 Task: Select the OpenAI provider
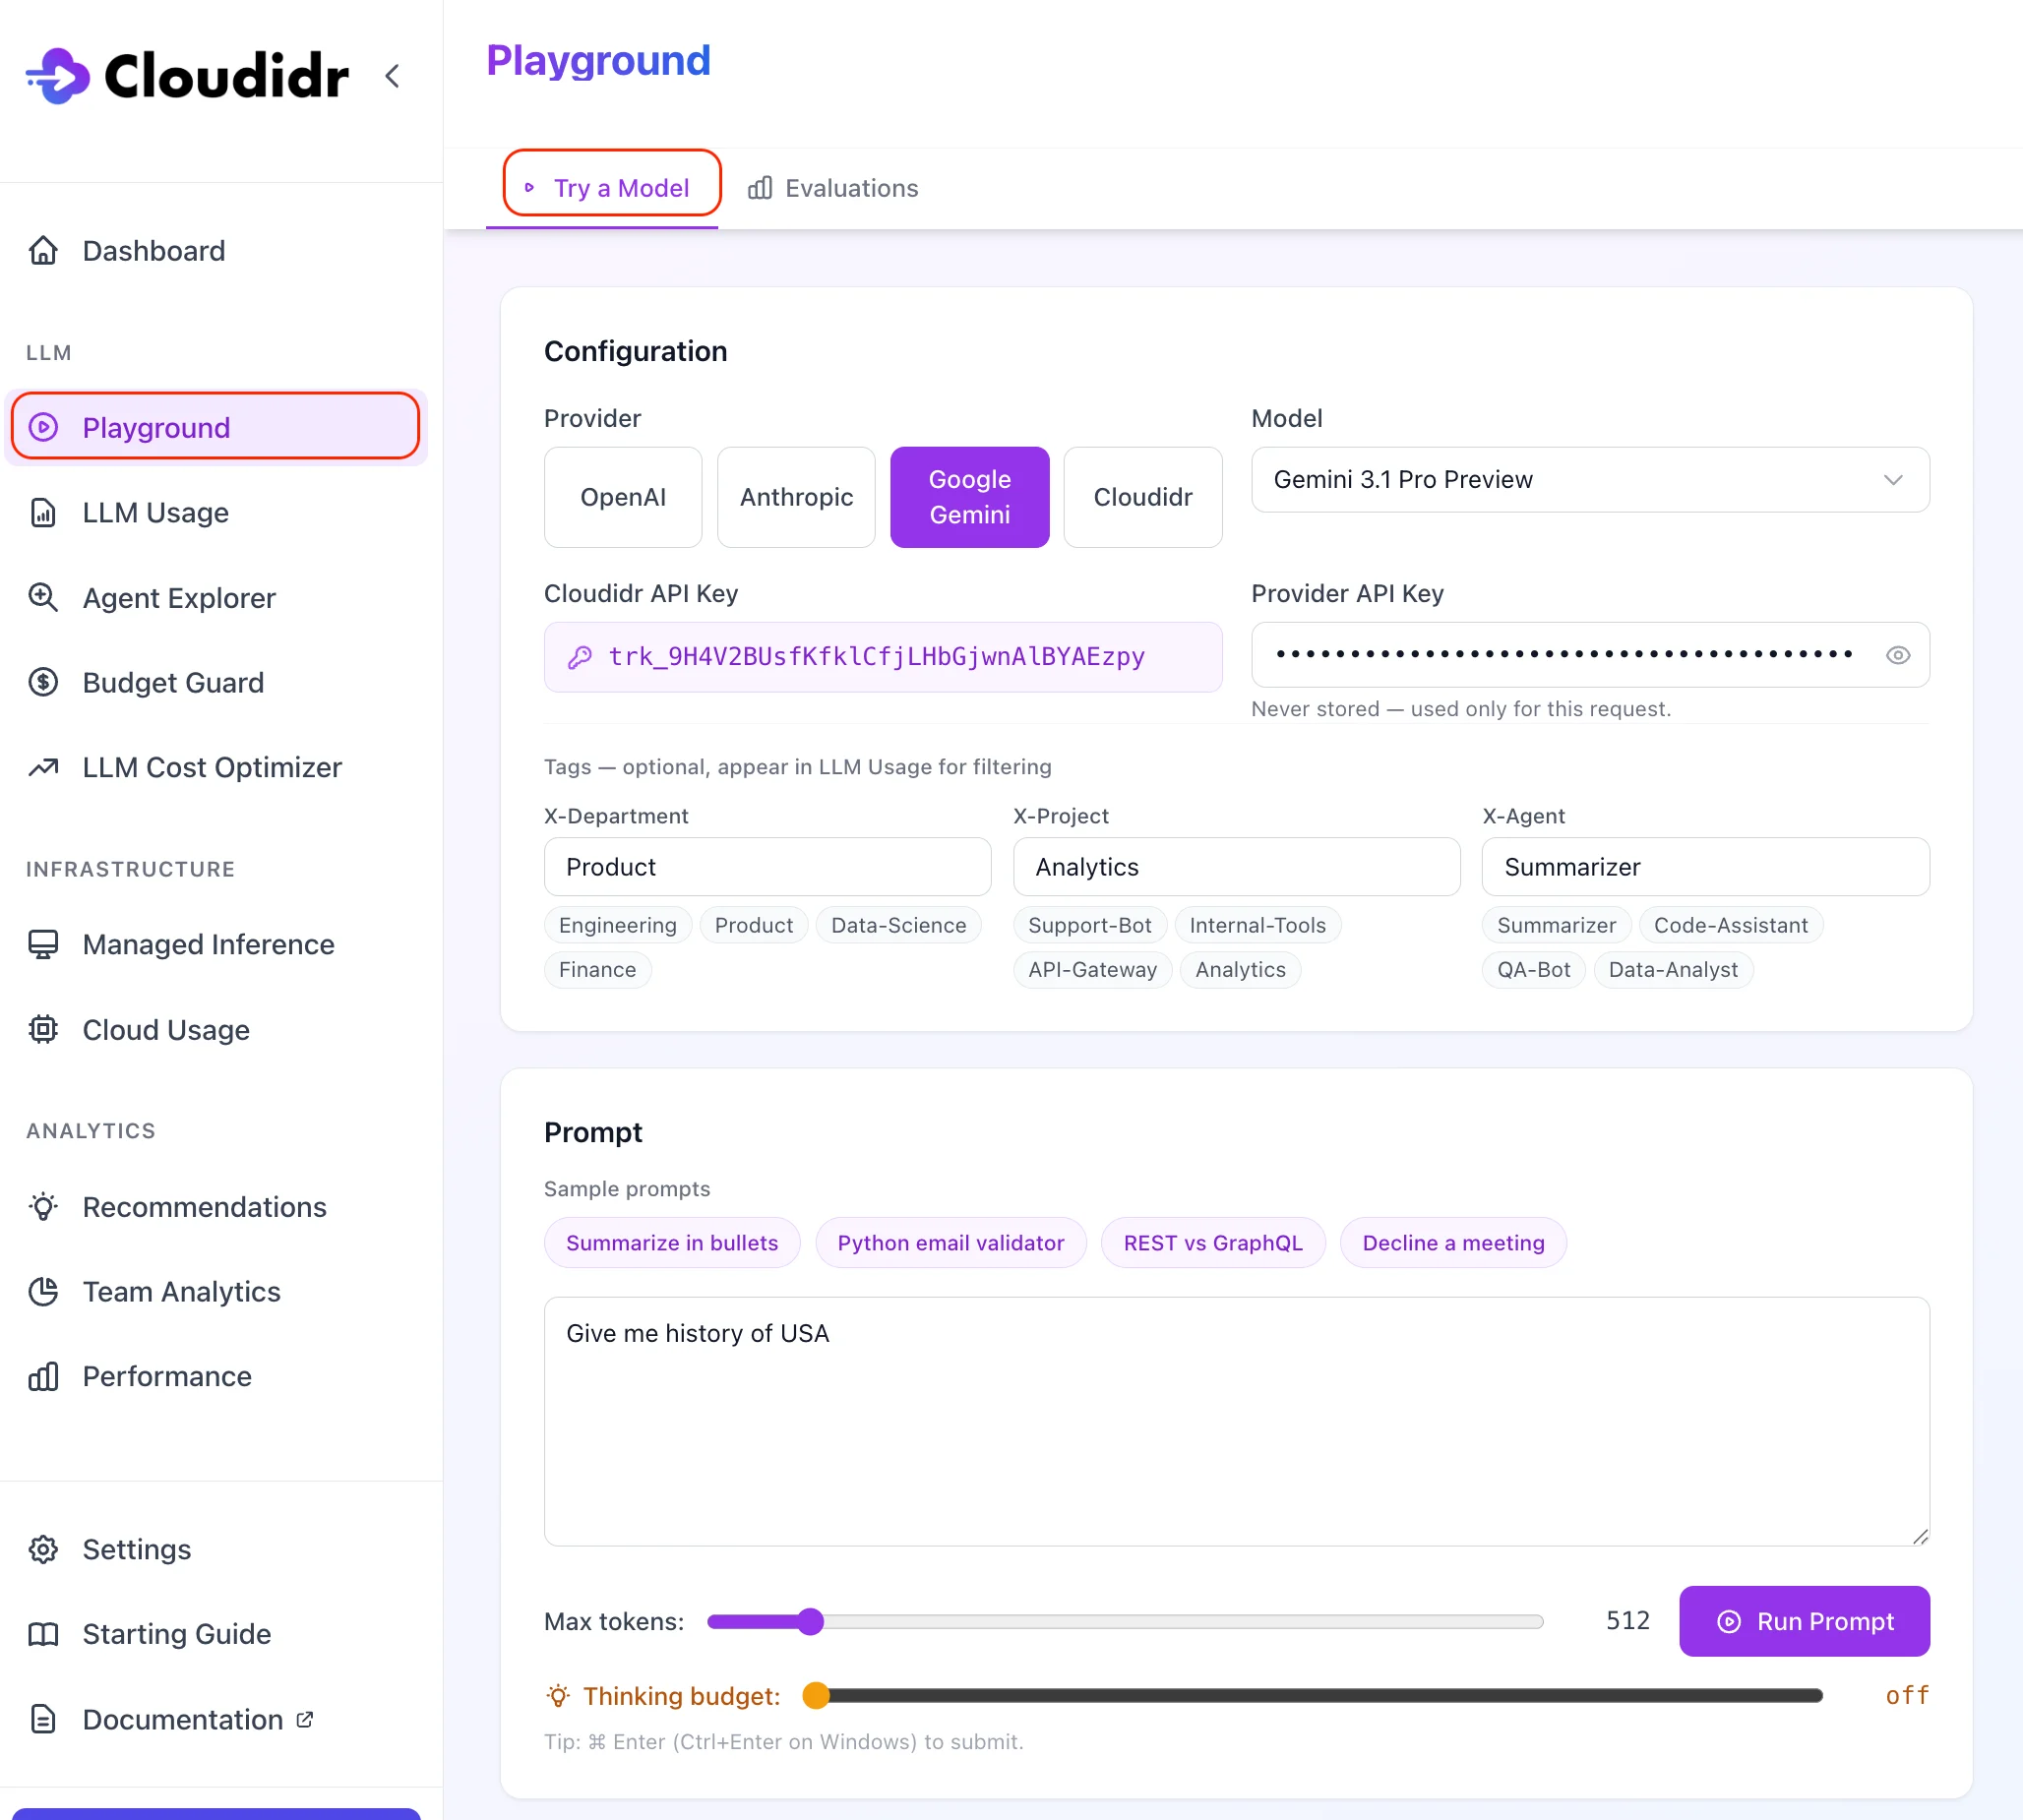(623, 497)
